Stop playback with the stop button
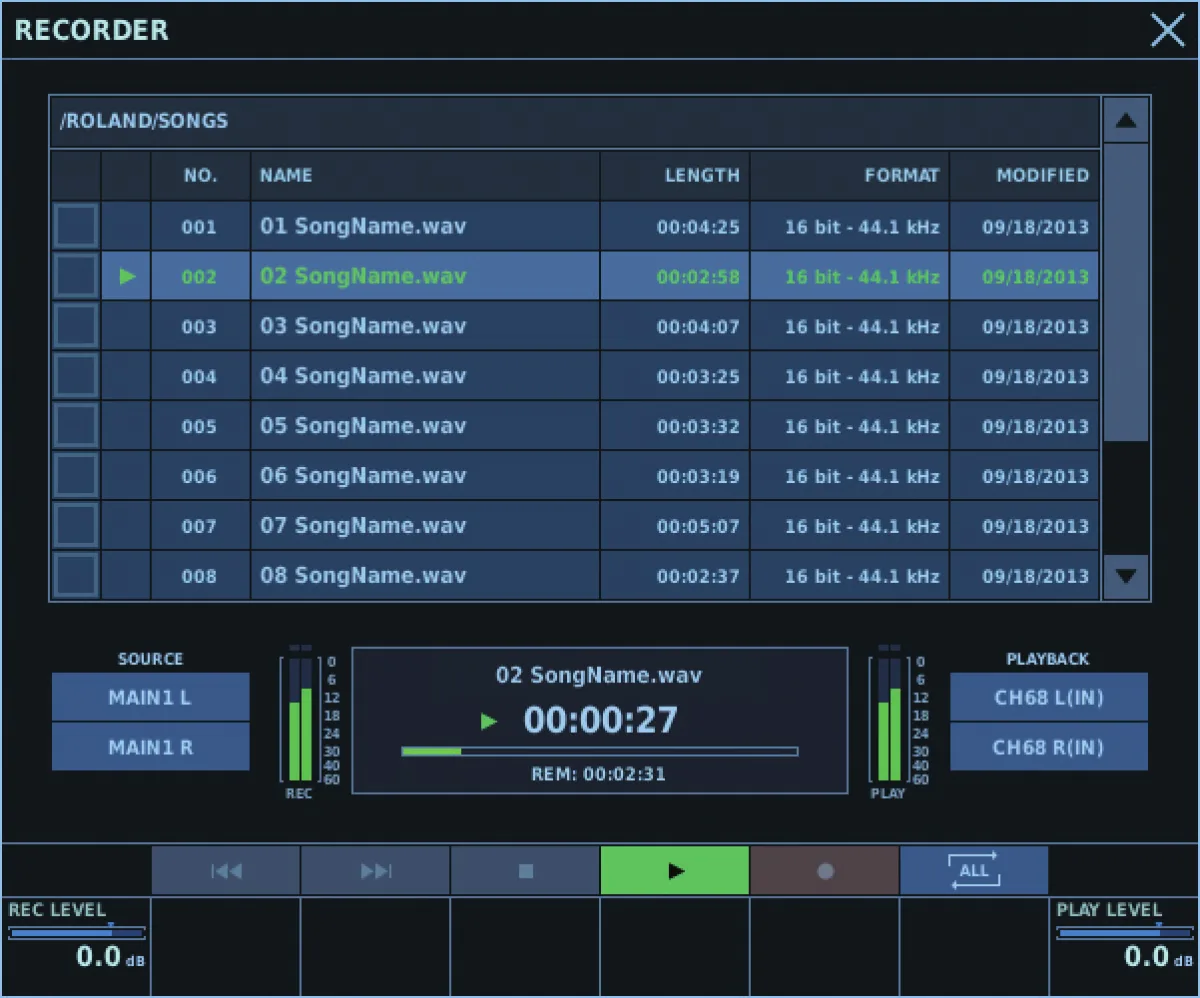Screen dimensions: 1200x998 coord(526,870)
